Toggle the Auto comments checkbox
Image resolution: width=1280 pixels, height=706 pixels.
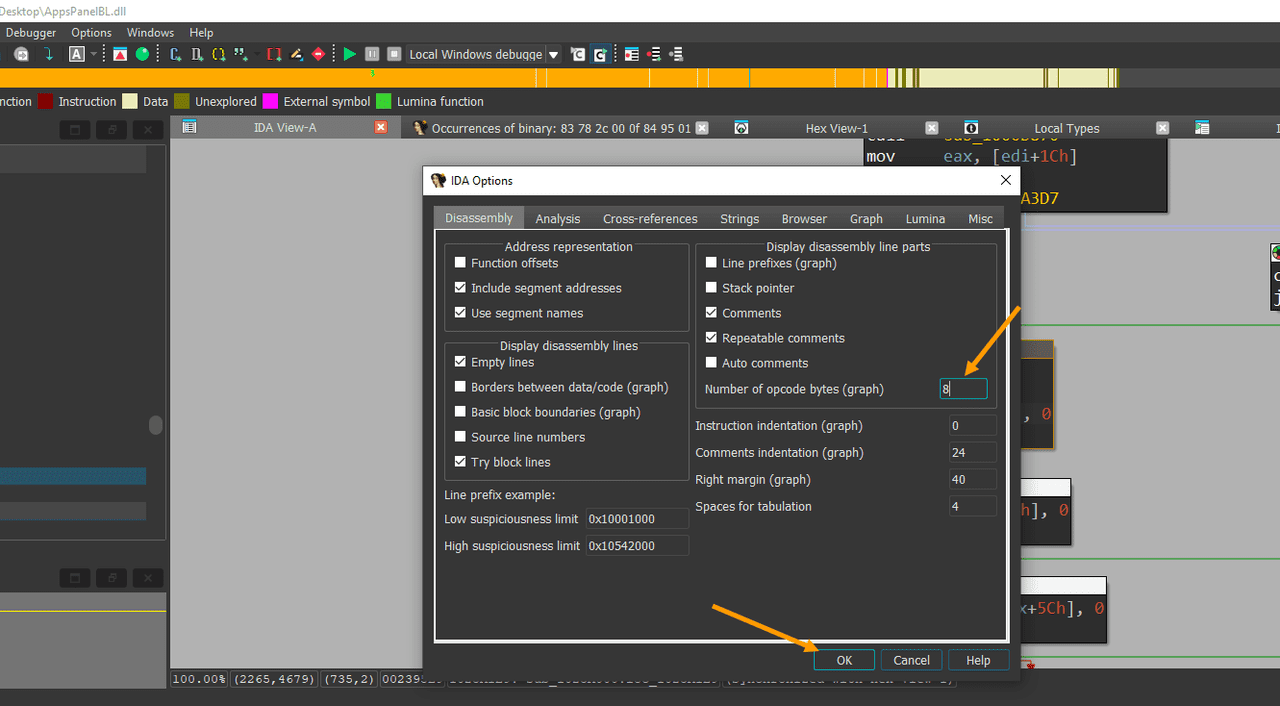pos(712,363)
